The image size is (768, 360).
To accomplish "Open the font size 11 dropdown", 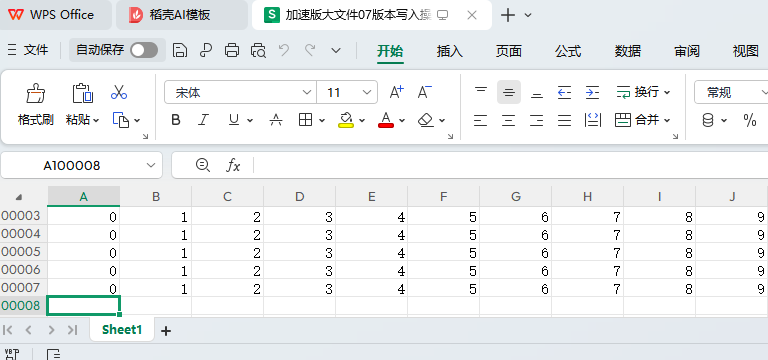I will point(366,93).
